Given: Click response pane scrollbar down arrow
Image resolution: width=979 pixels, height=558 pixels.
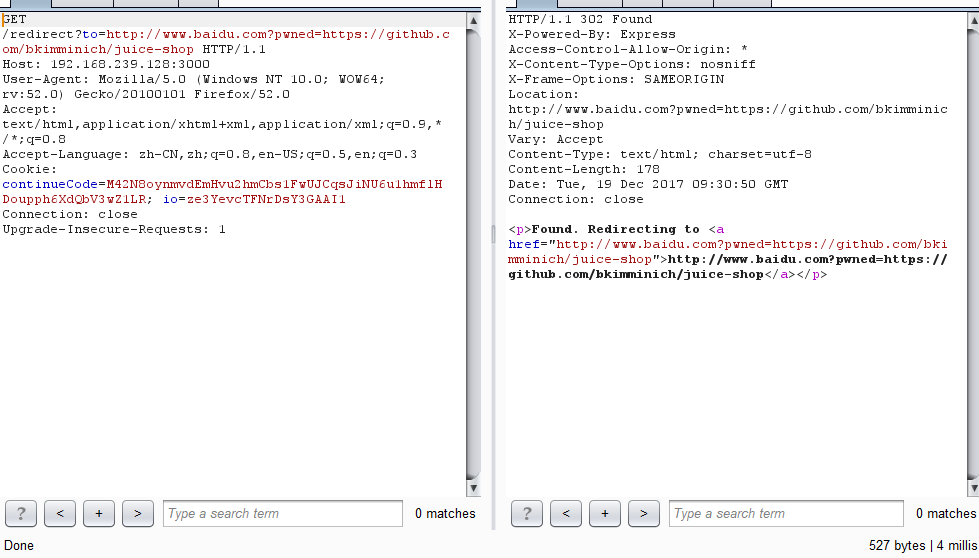Looking at the screenshot, I should click(x=973, y=488).
